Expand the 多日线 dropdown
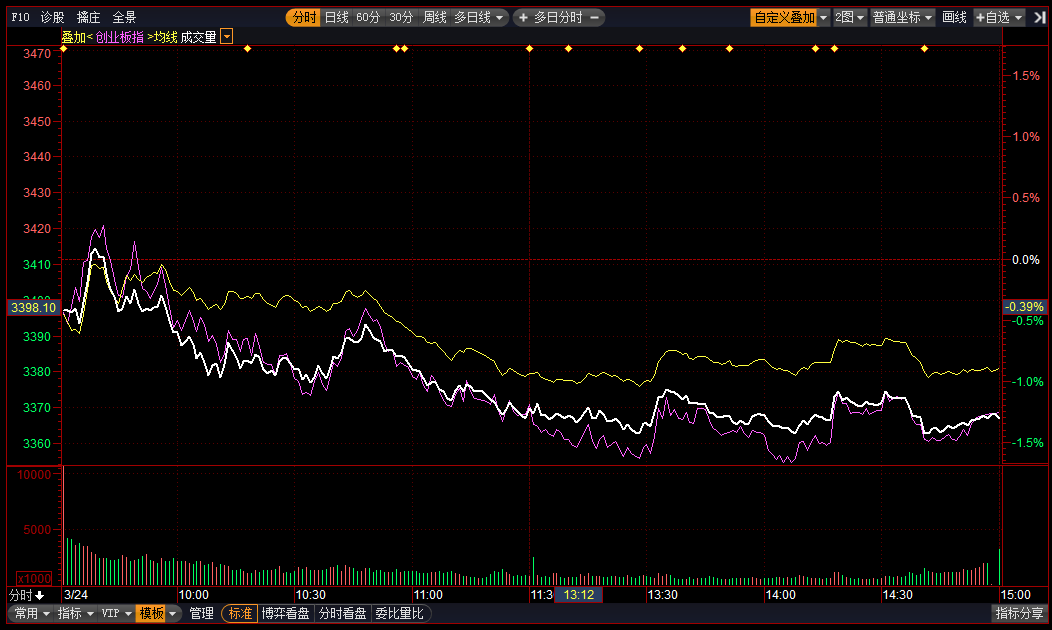The width and height of the screenshot is (1052, 630). click(x=480, y=17)
